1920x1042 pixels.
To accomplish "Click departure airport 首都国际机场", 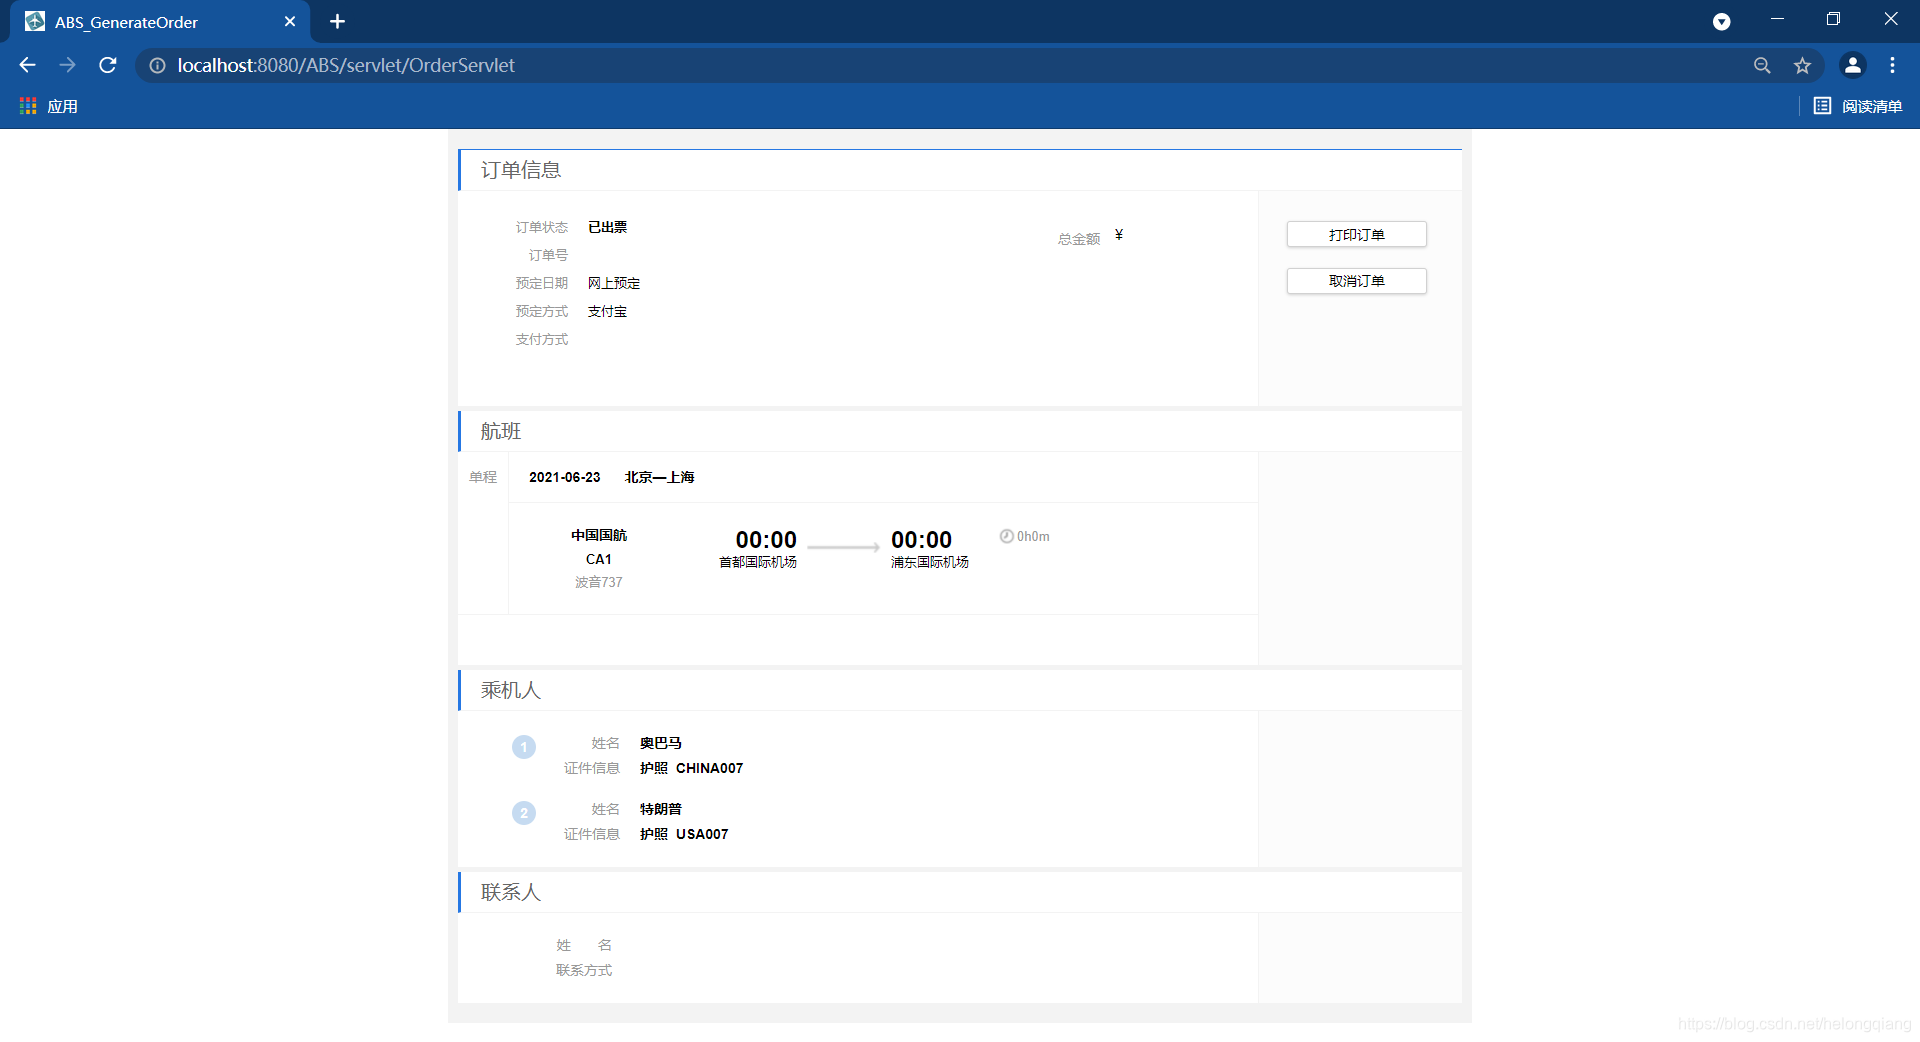I will point(758,562).
